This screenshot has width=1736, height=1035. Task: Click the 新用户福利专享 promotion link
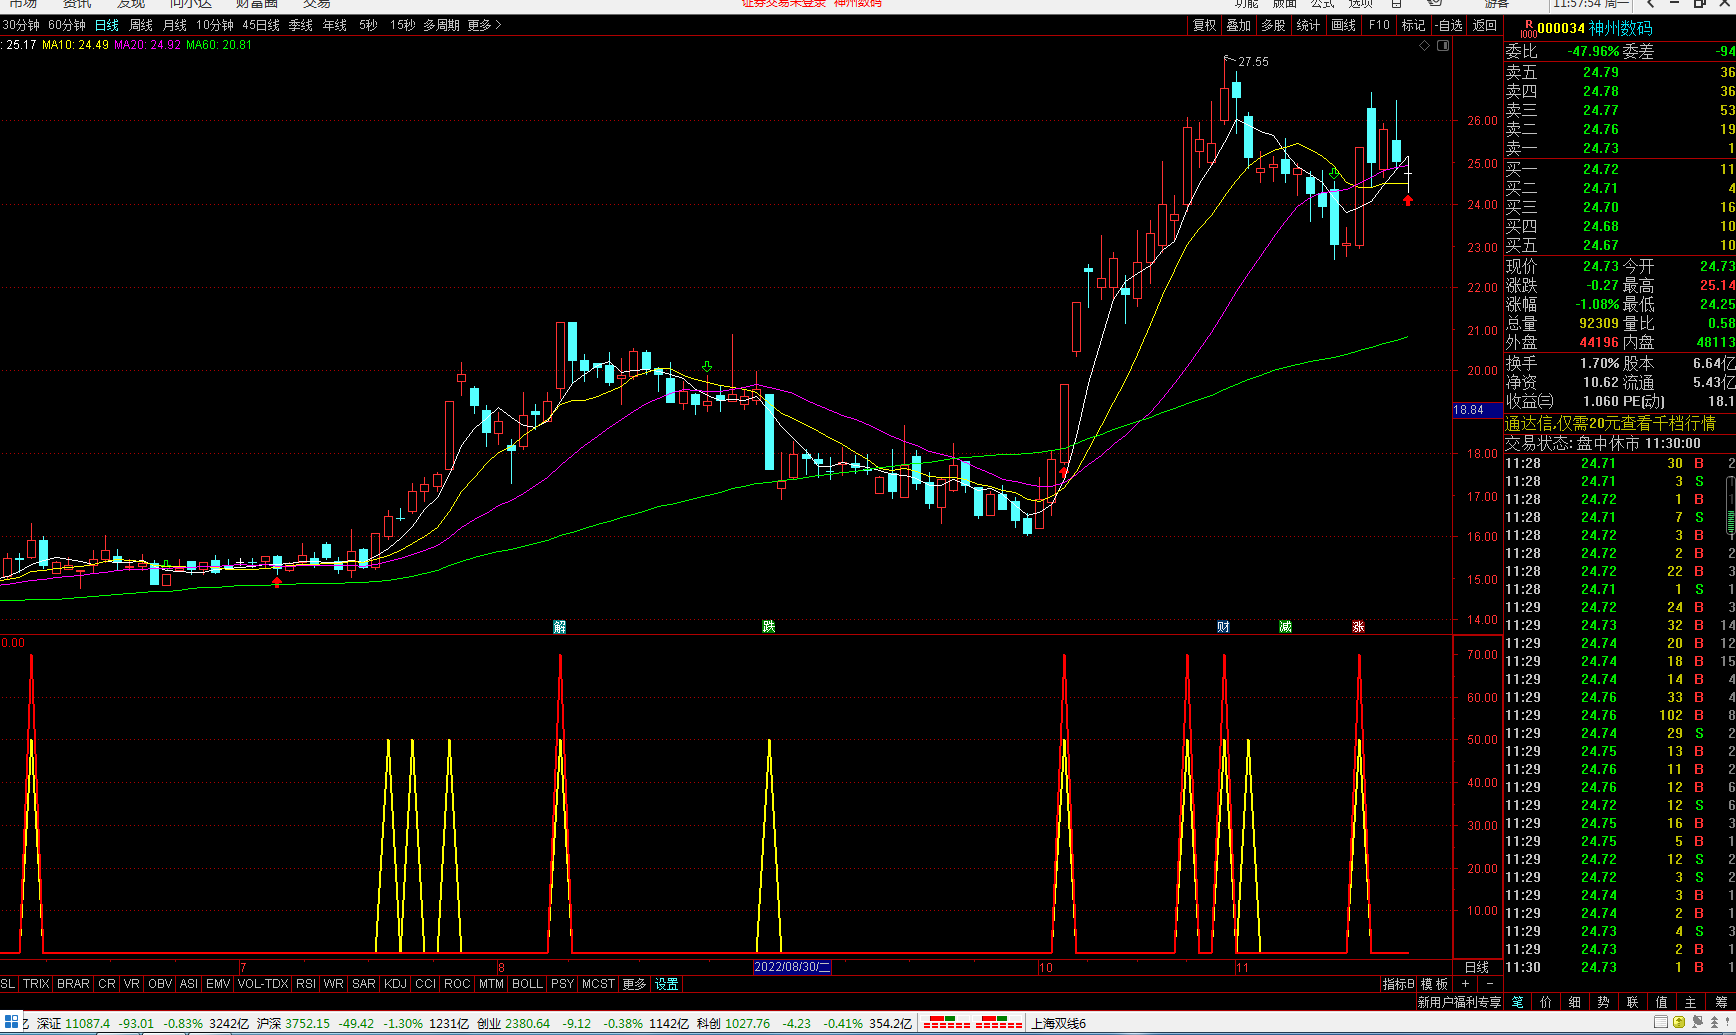1459,1002
